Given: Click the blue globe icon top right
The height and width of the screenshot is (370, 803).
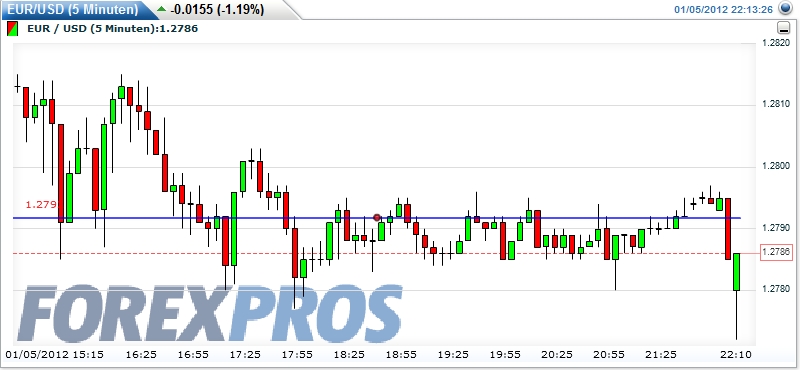Looking at the screenshot, I should [785, 8].
